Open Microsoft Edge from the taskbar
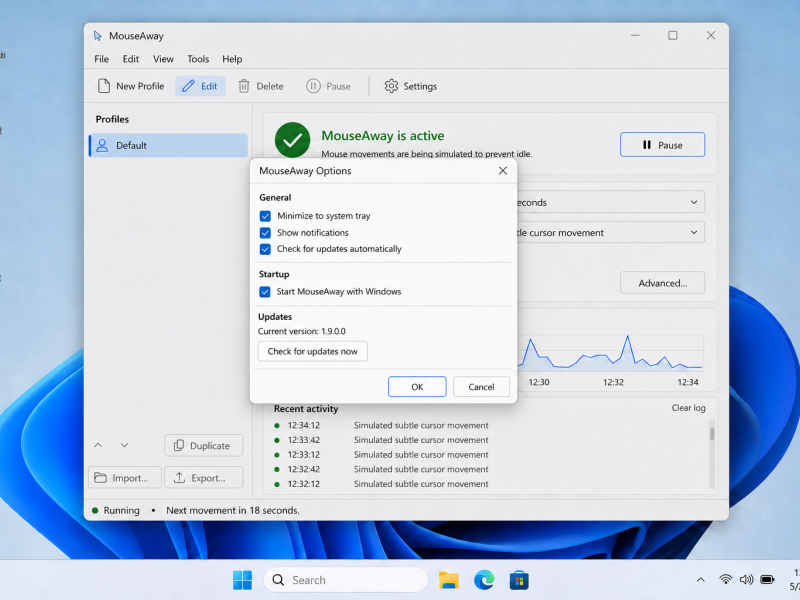 (x=484, y=580)
